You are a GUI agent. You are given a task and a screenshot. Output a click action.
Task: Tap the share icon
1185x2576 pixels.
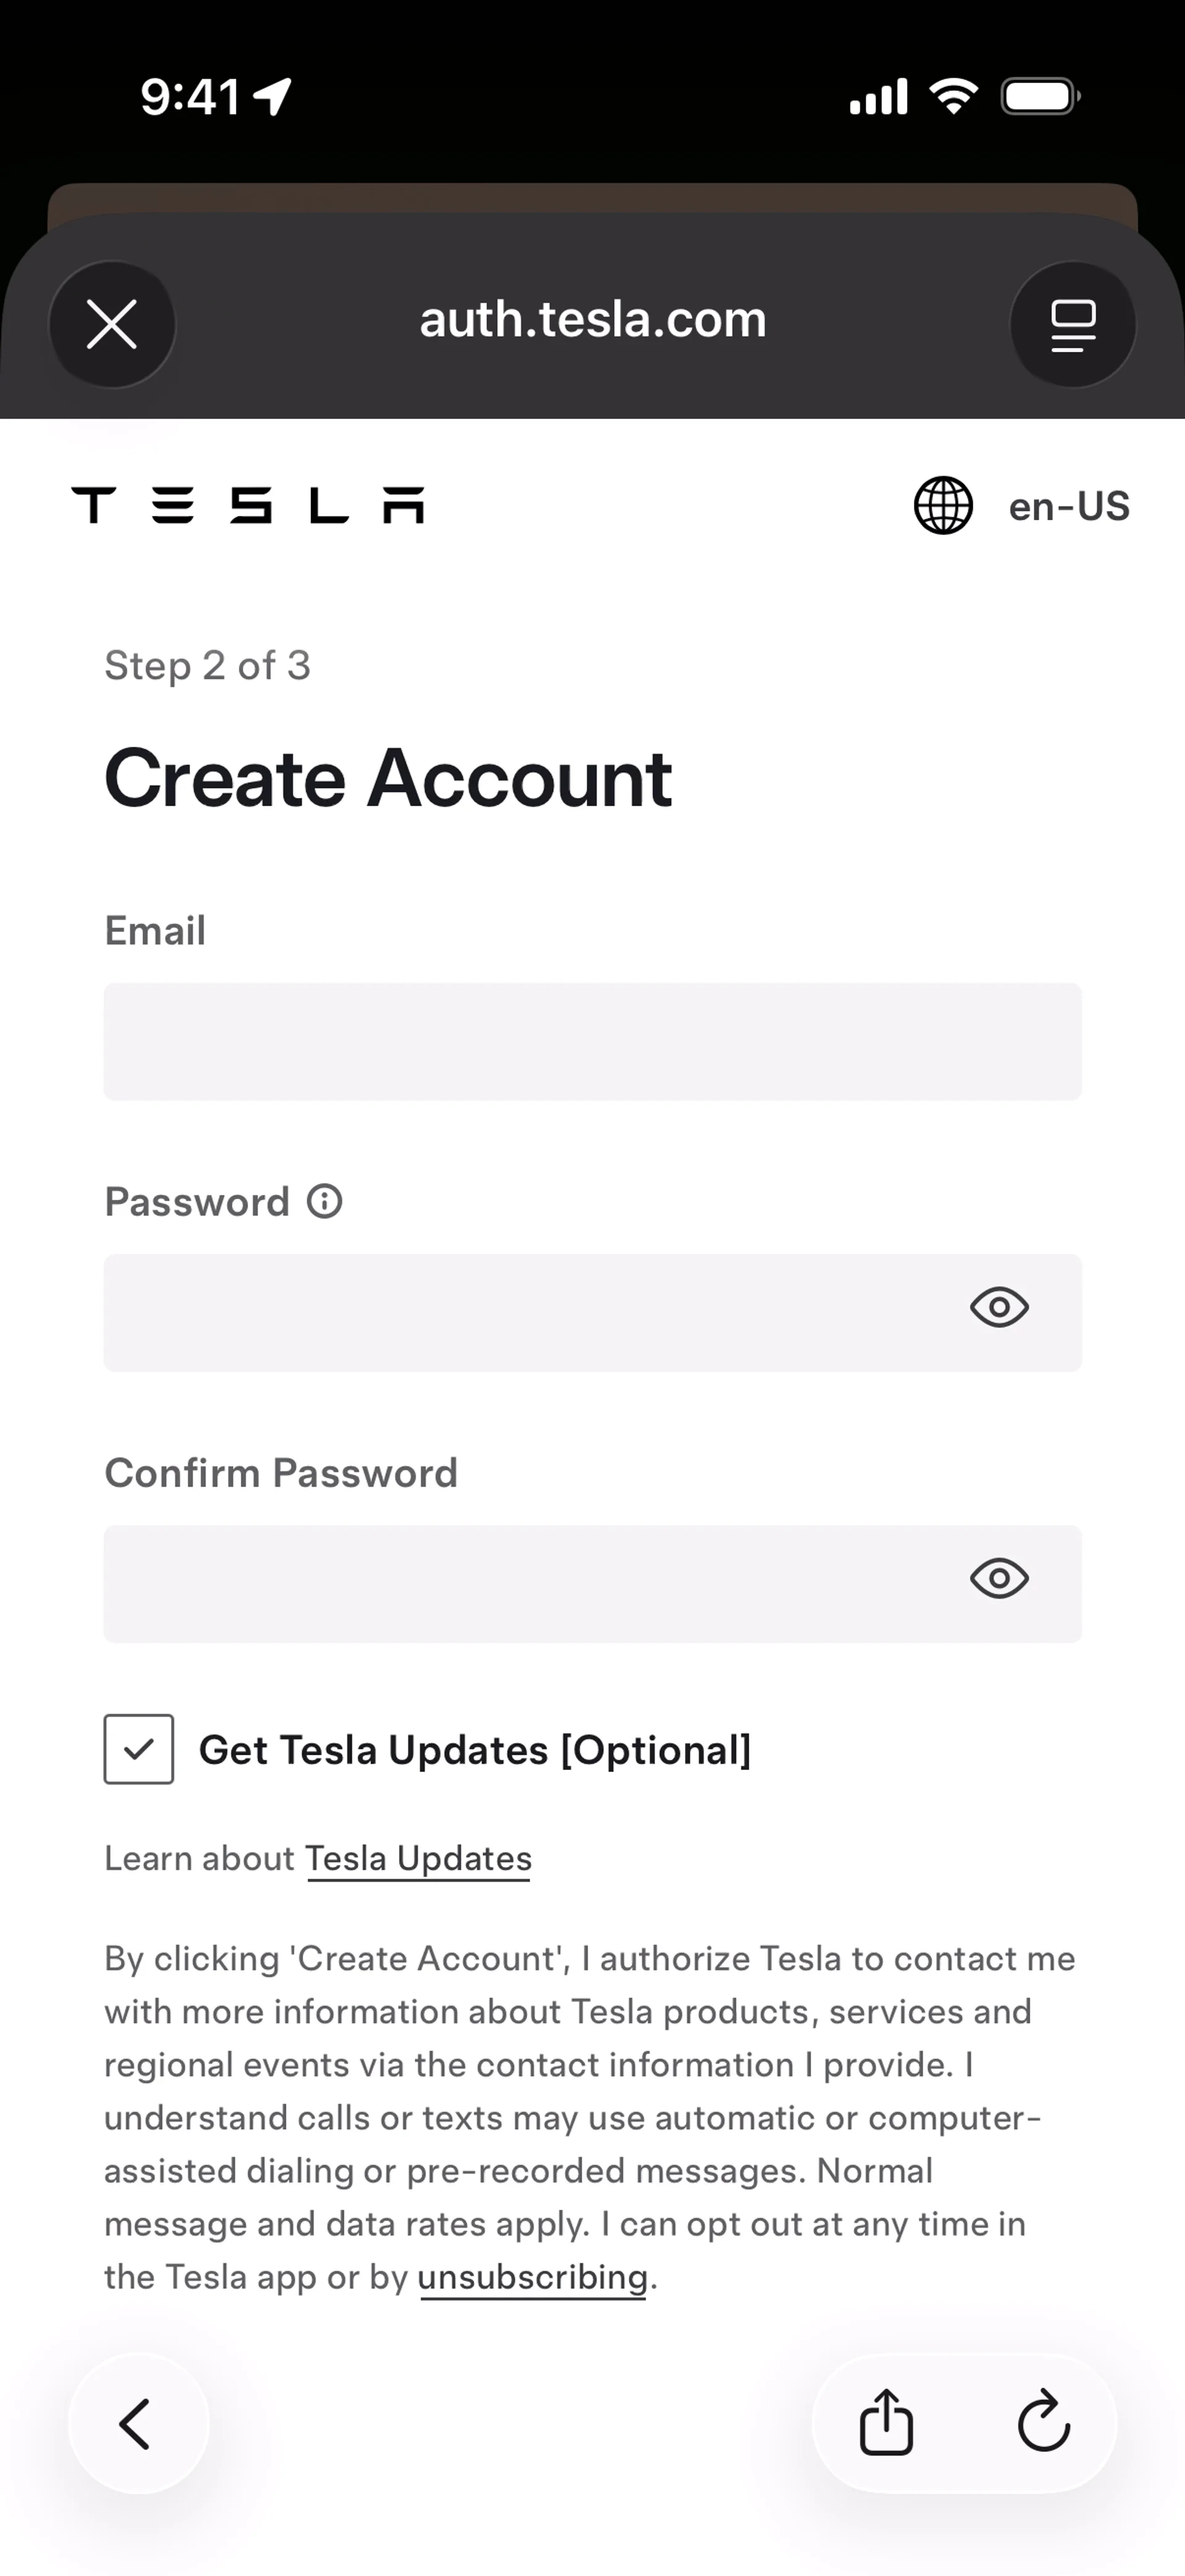(886, 2424)
